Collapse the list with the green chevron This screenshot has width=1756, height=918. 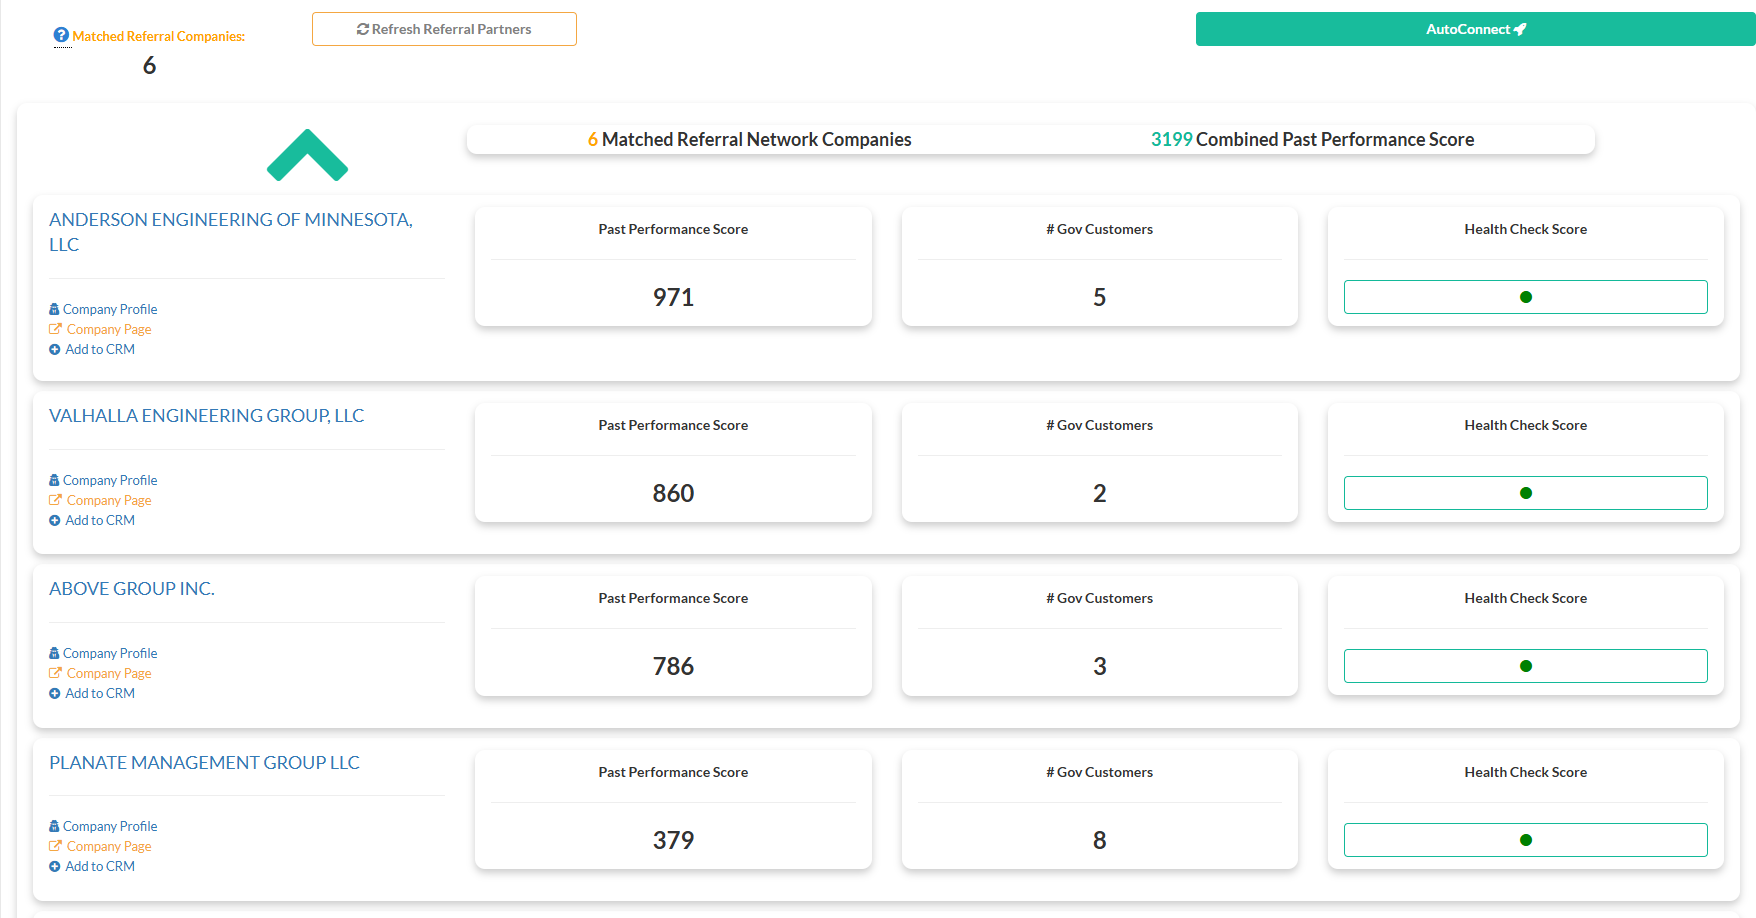307,156
